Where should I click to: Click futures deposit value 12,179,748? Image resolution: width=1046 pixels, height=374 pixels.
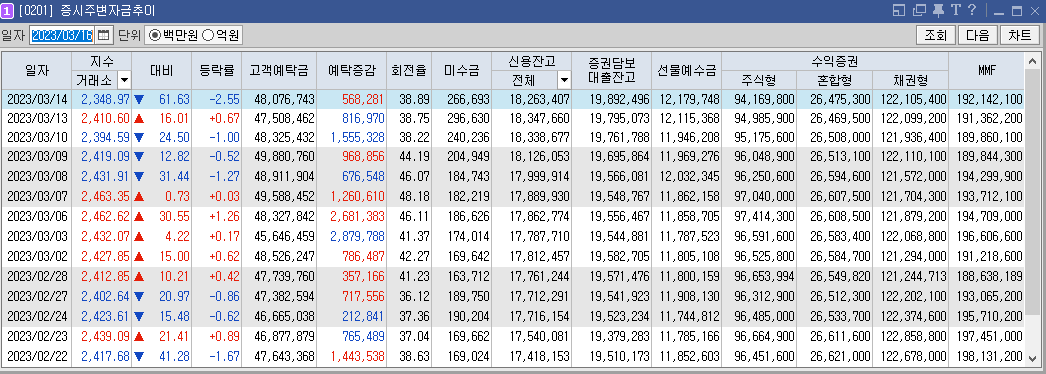click(x=690, y=100)
